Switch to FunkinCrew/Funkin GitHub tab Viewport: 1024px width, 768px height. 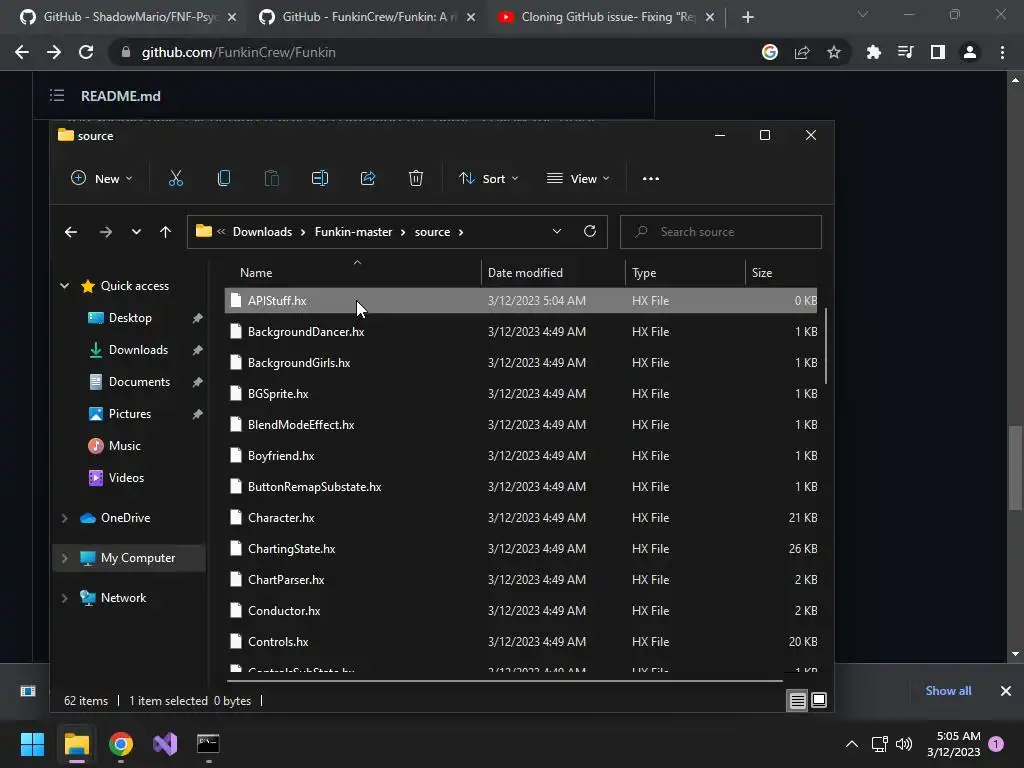tap(366, 17)
